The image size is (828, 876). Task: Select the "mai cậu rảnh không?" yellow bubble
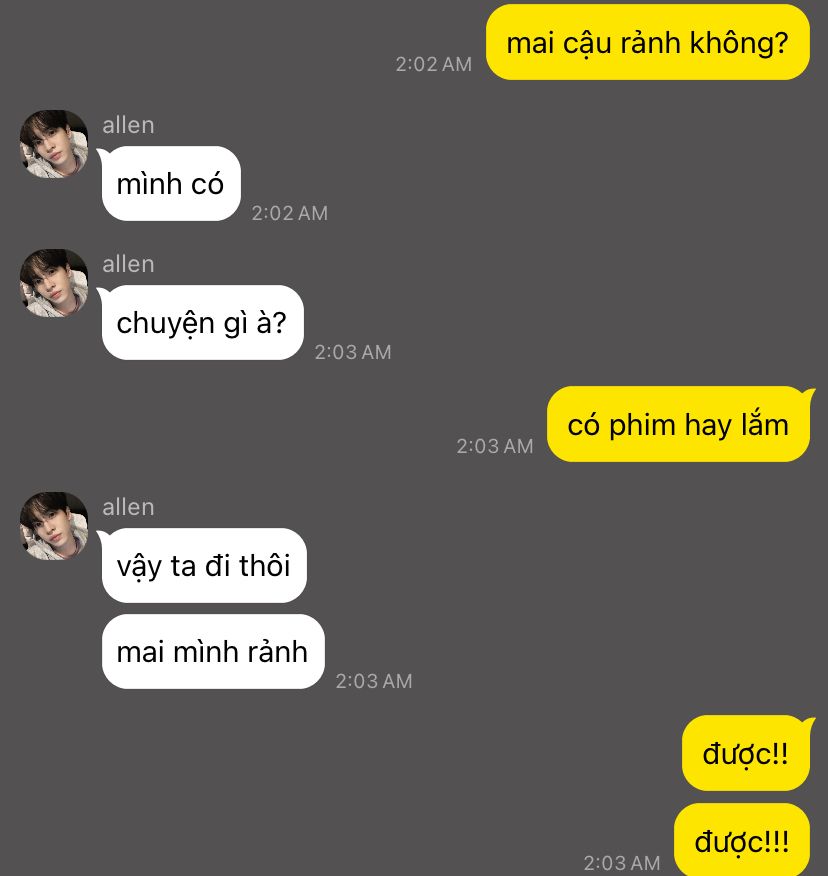click(648, 42)
